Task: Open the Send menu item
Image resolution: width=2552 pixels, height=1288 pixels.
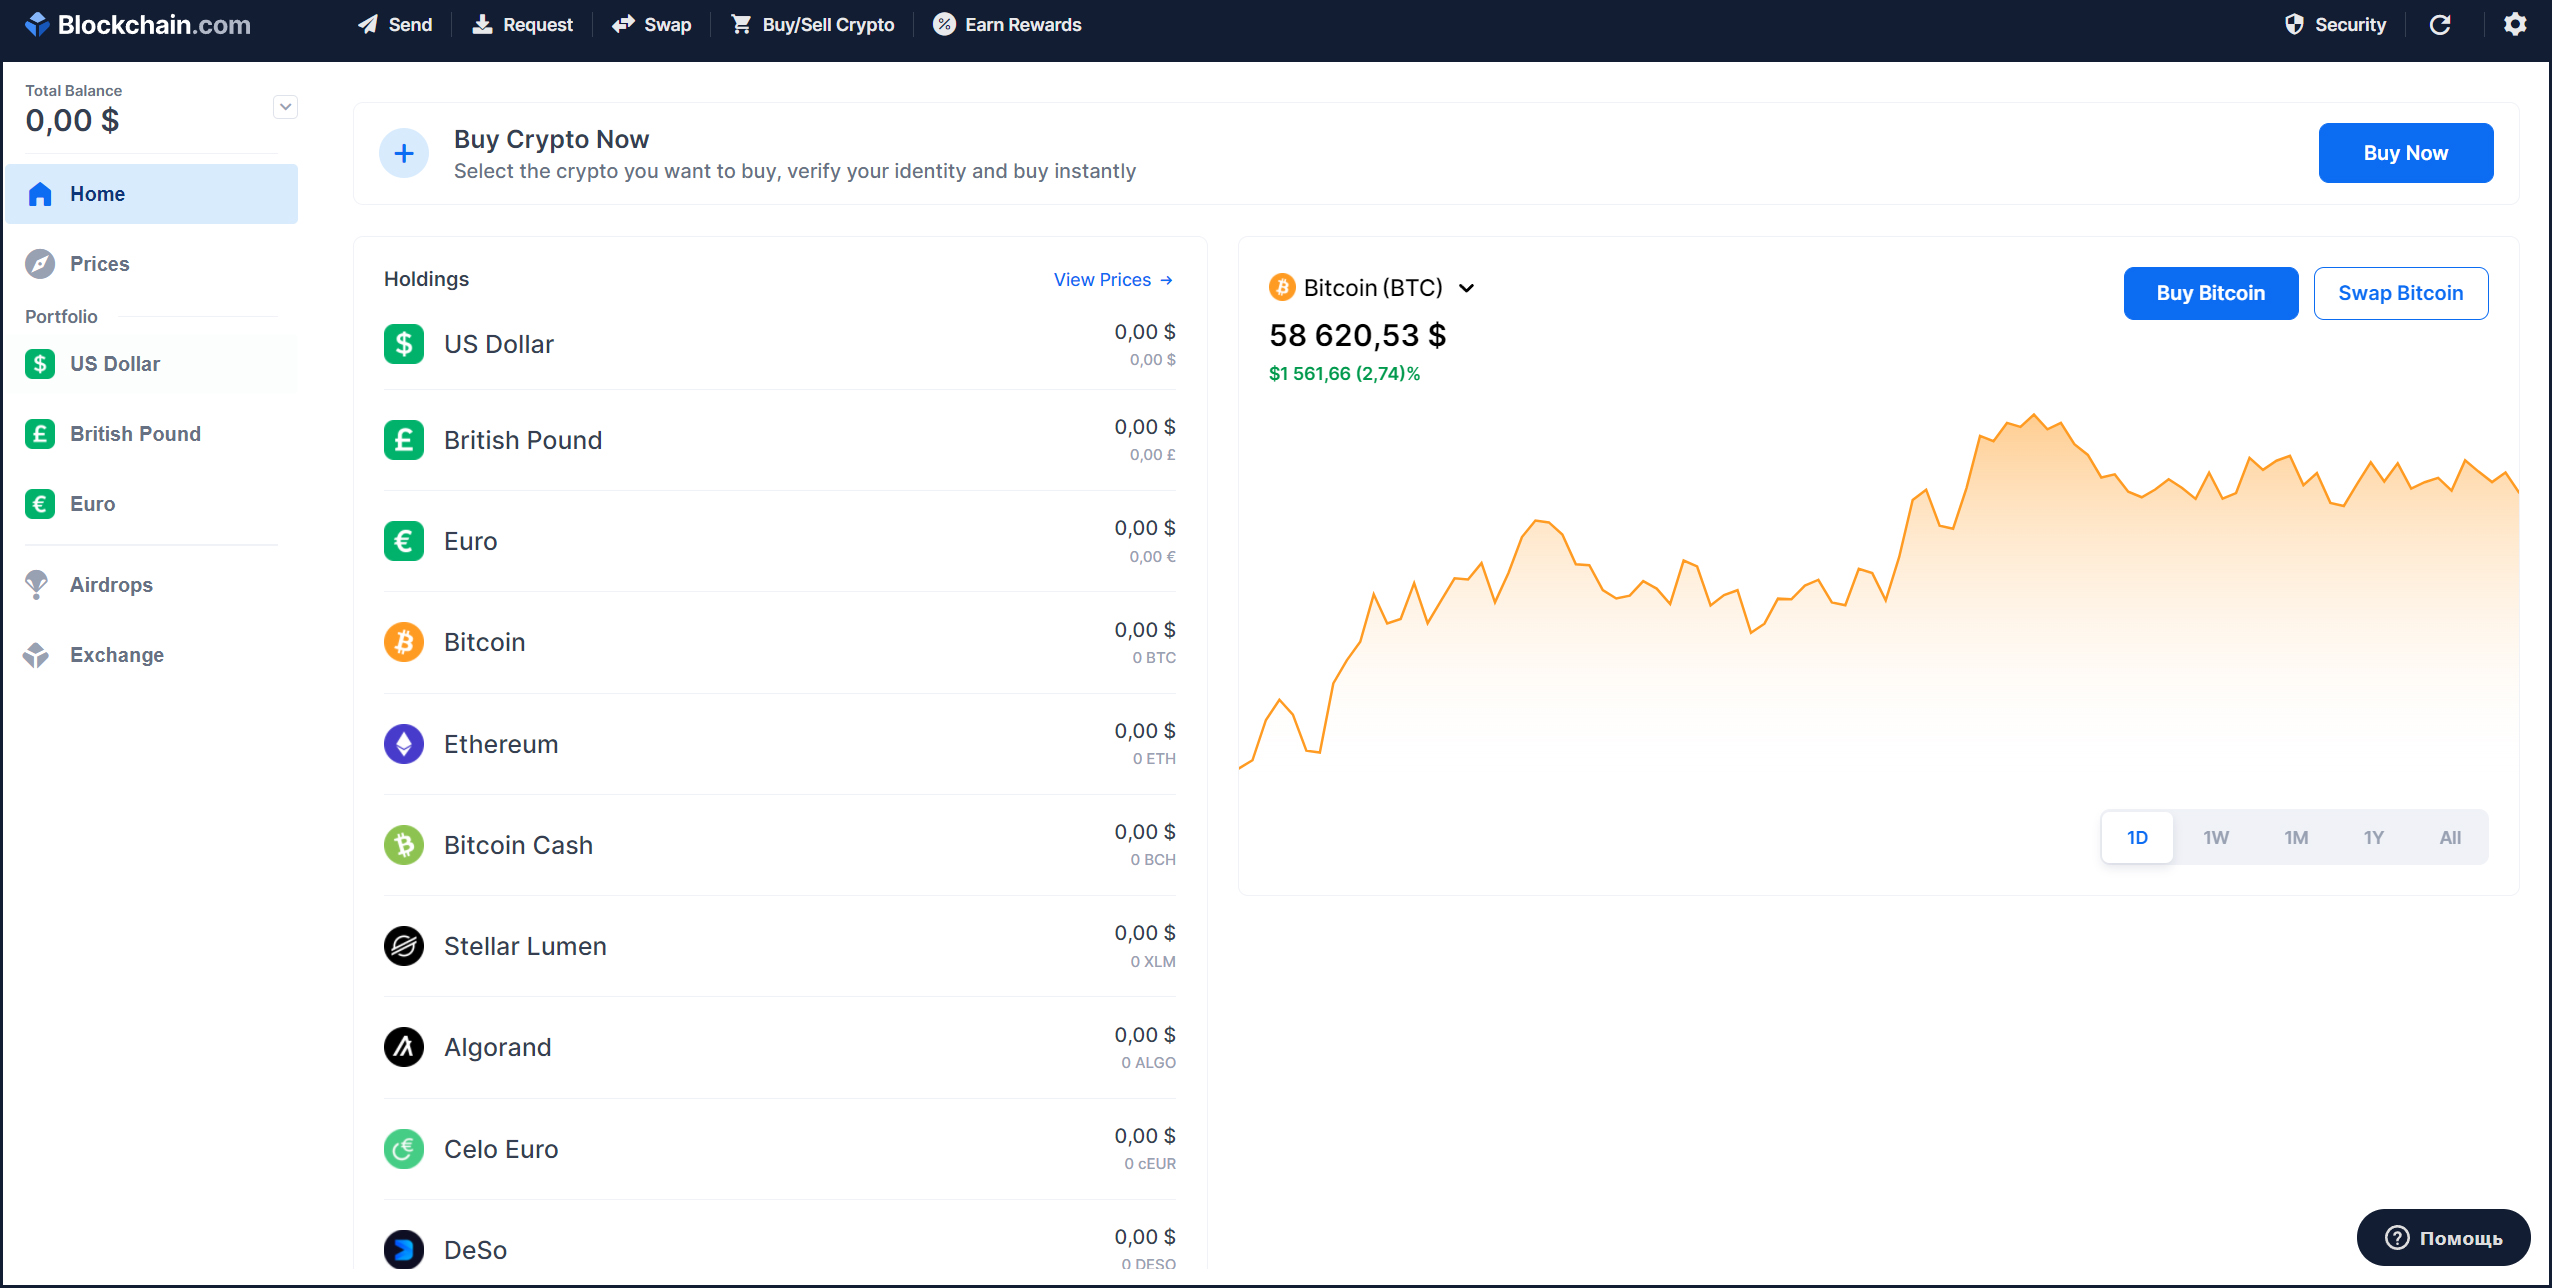Action: tap(395, 24)
